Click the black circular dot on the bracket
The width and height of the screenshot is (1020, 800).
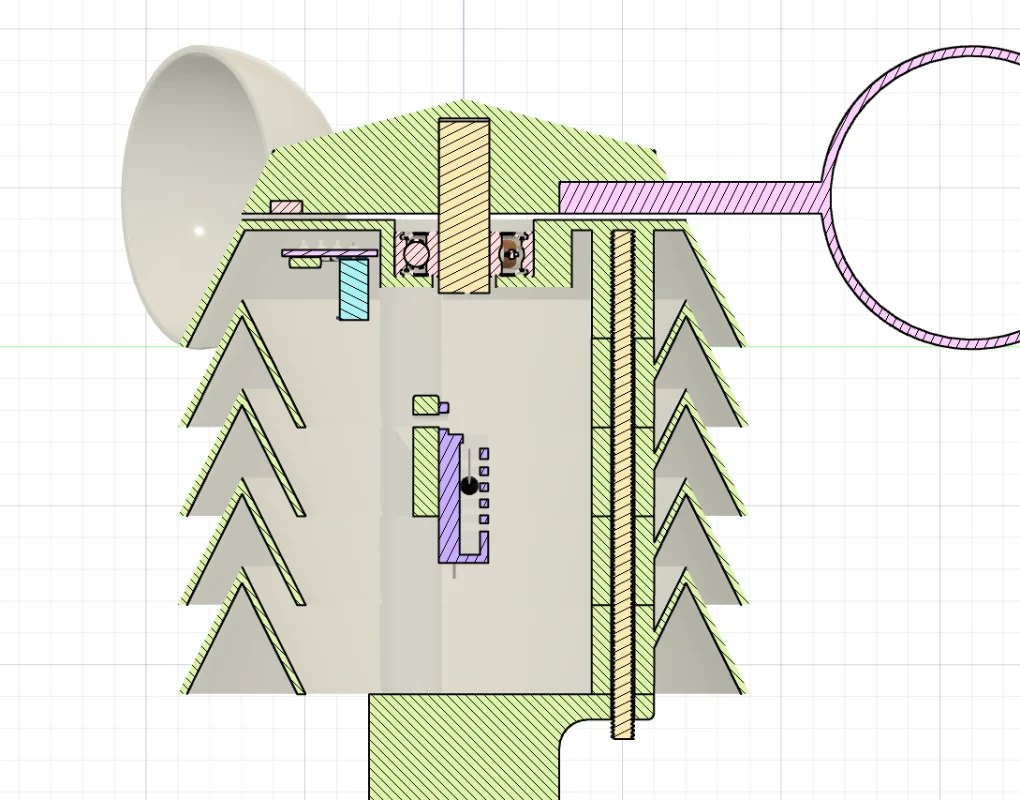point(468,486)
